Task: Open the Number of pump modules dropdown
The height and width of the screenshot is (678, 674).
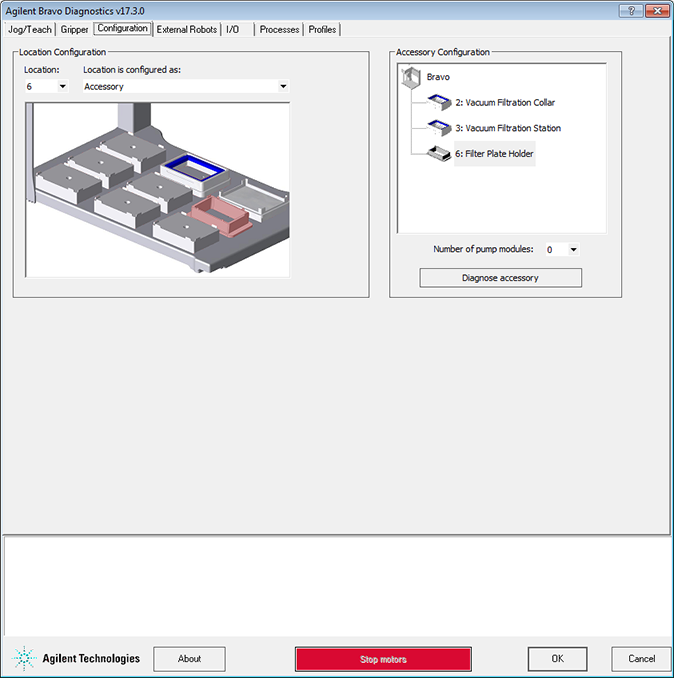Action: click(x=573, y=249)
